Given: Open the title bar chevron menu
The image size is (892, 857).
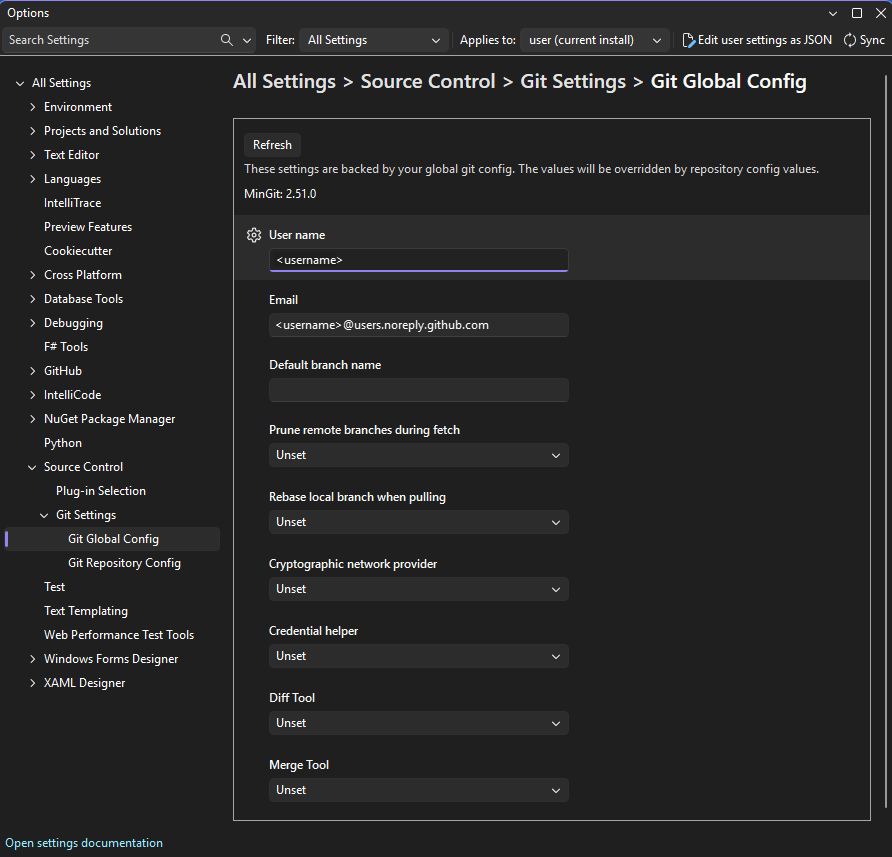Looking at the screenshot, I should pos(833,12).
